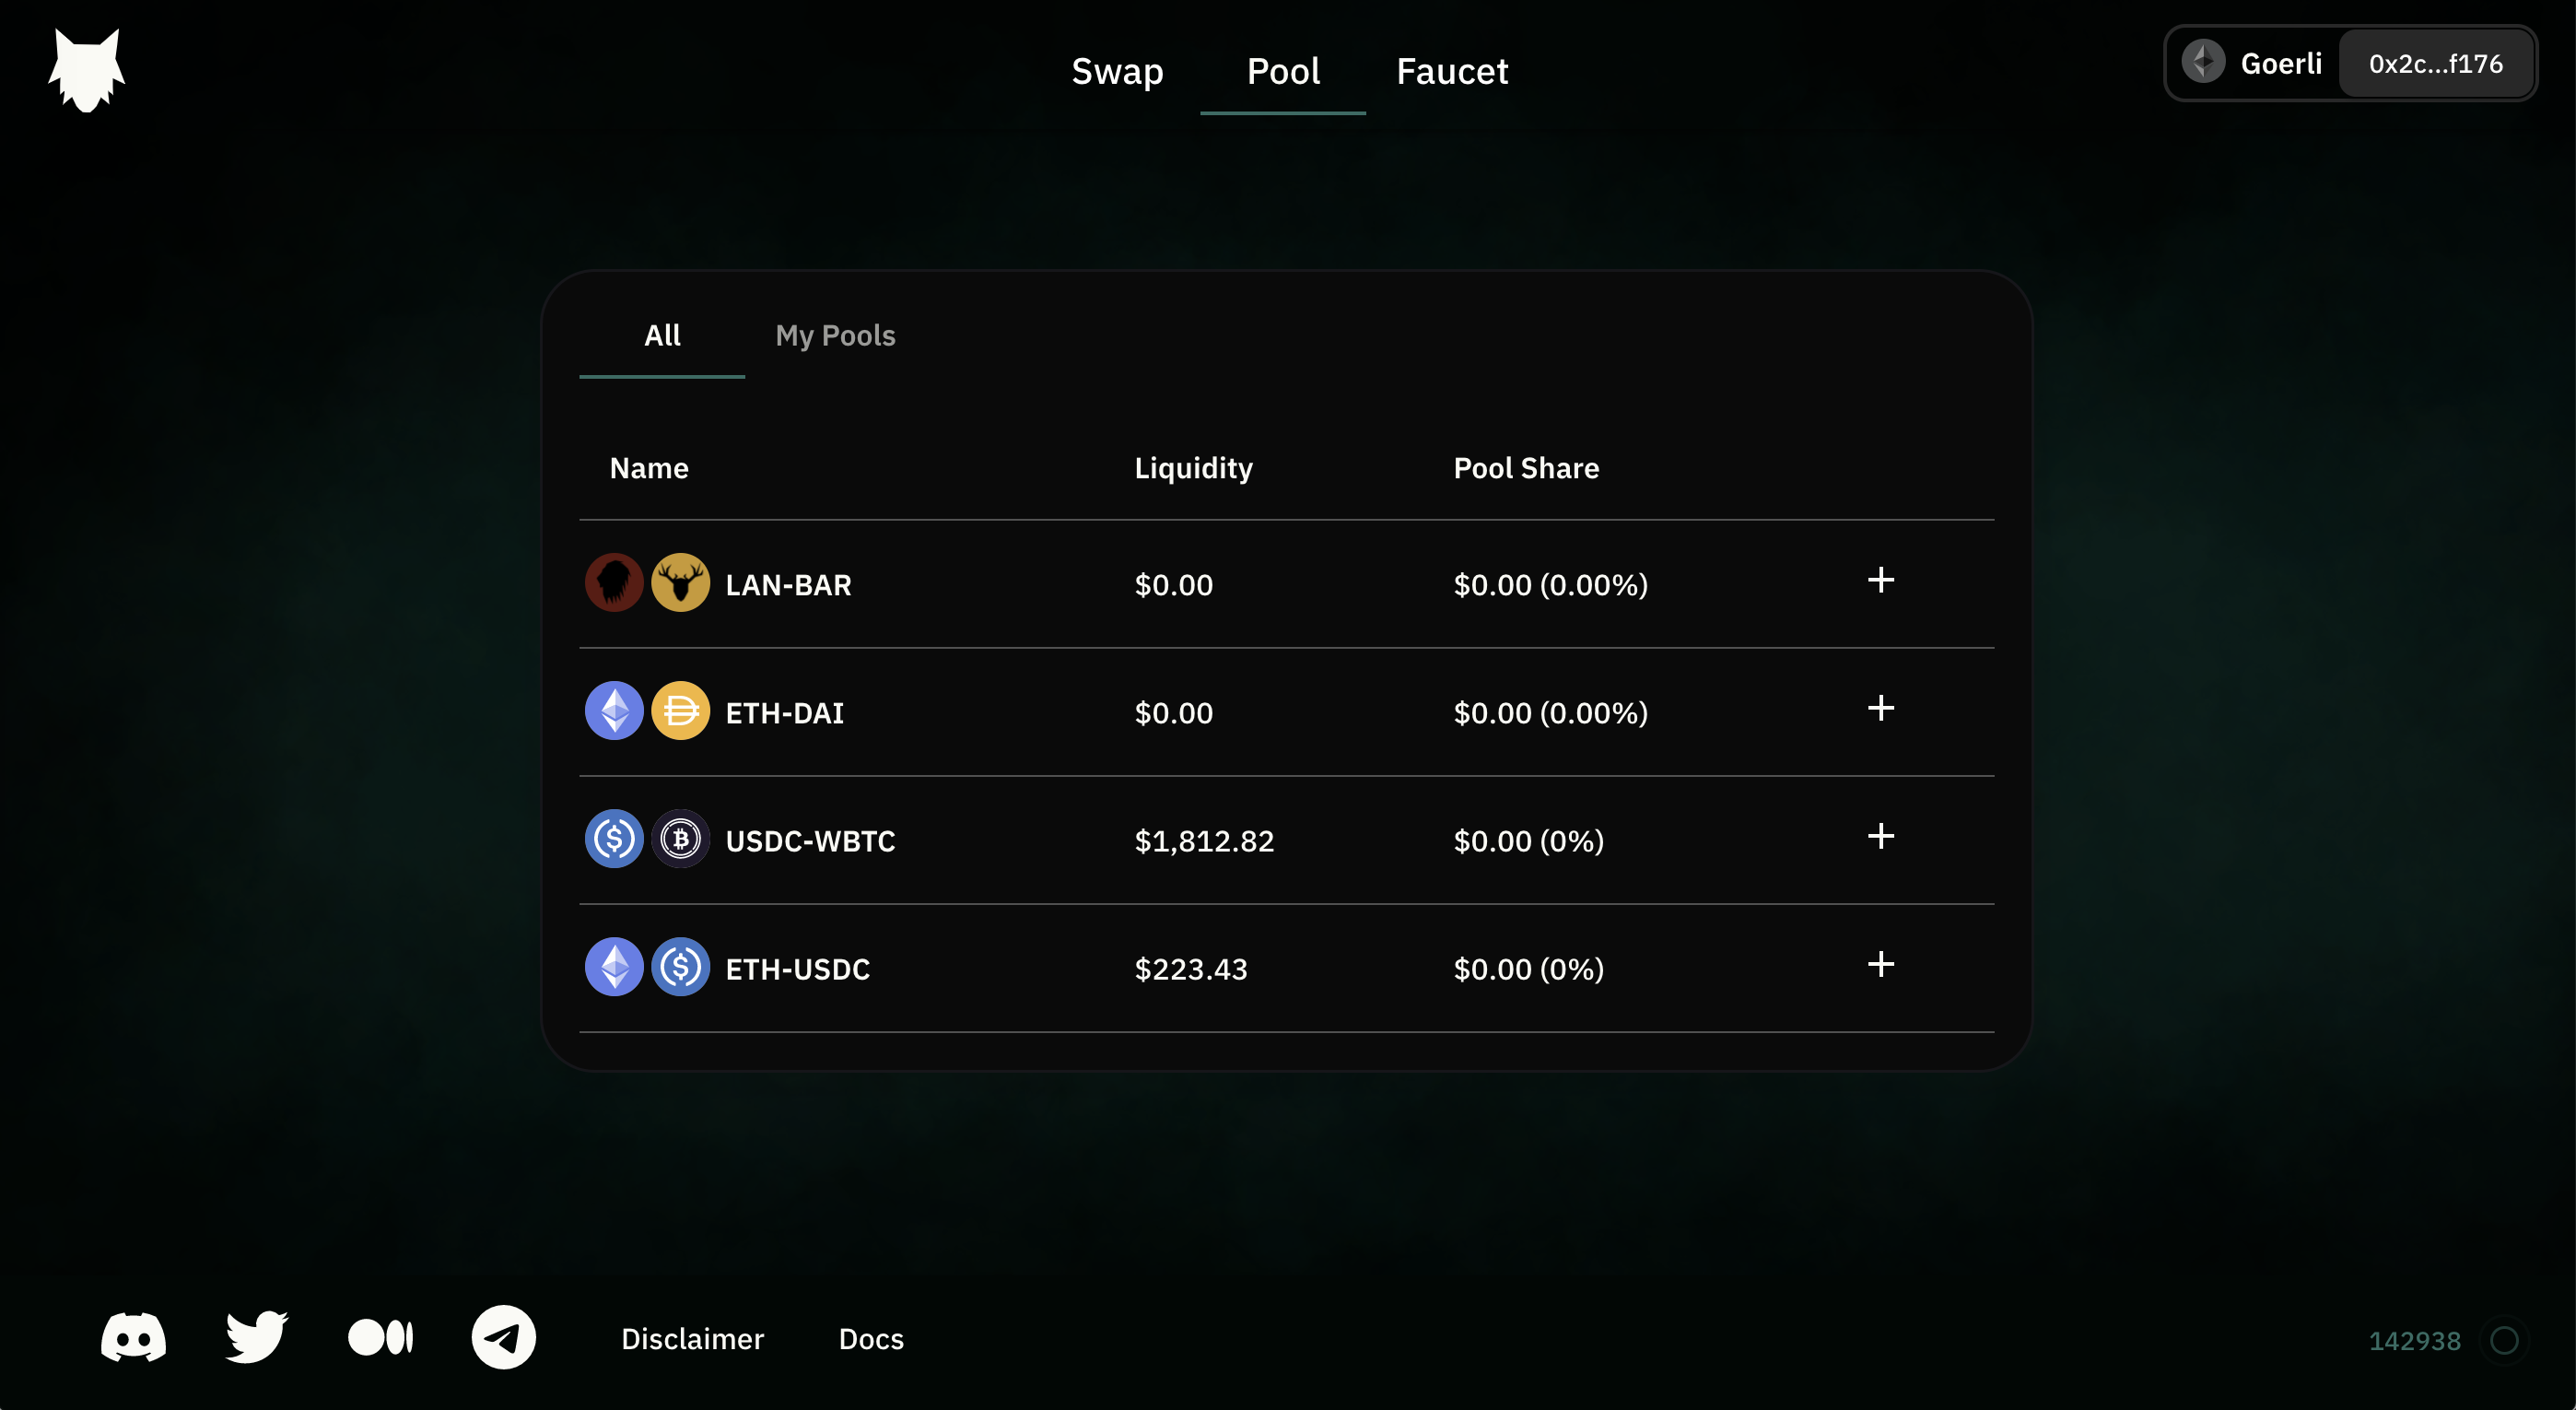The width and height of the screenshot is (2576, 1410).
Task: Expand the ETH-DAI pool with plus
Action: pyautogui.click(x=1880, y=709)
